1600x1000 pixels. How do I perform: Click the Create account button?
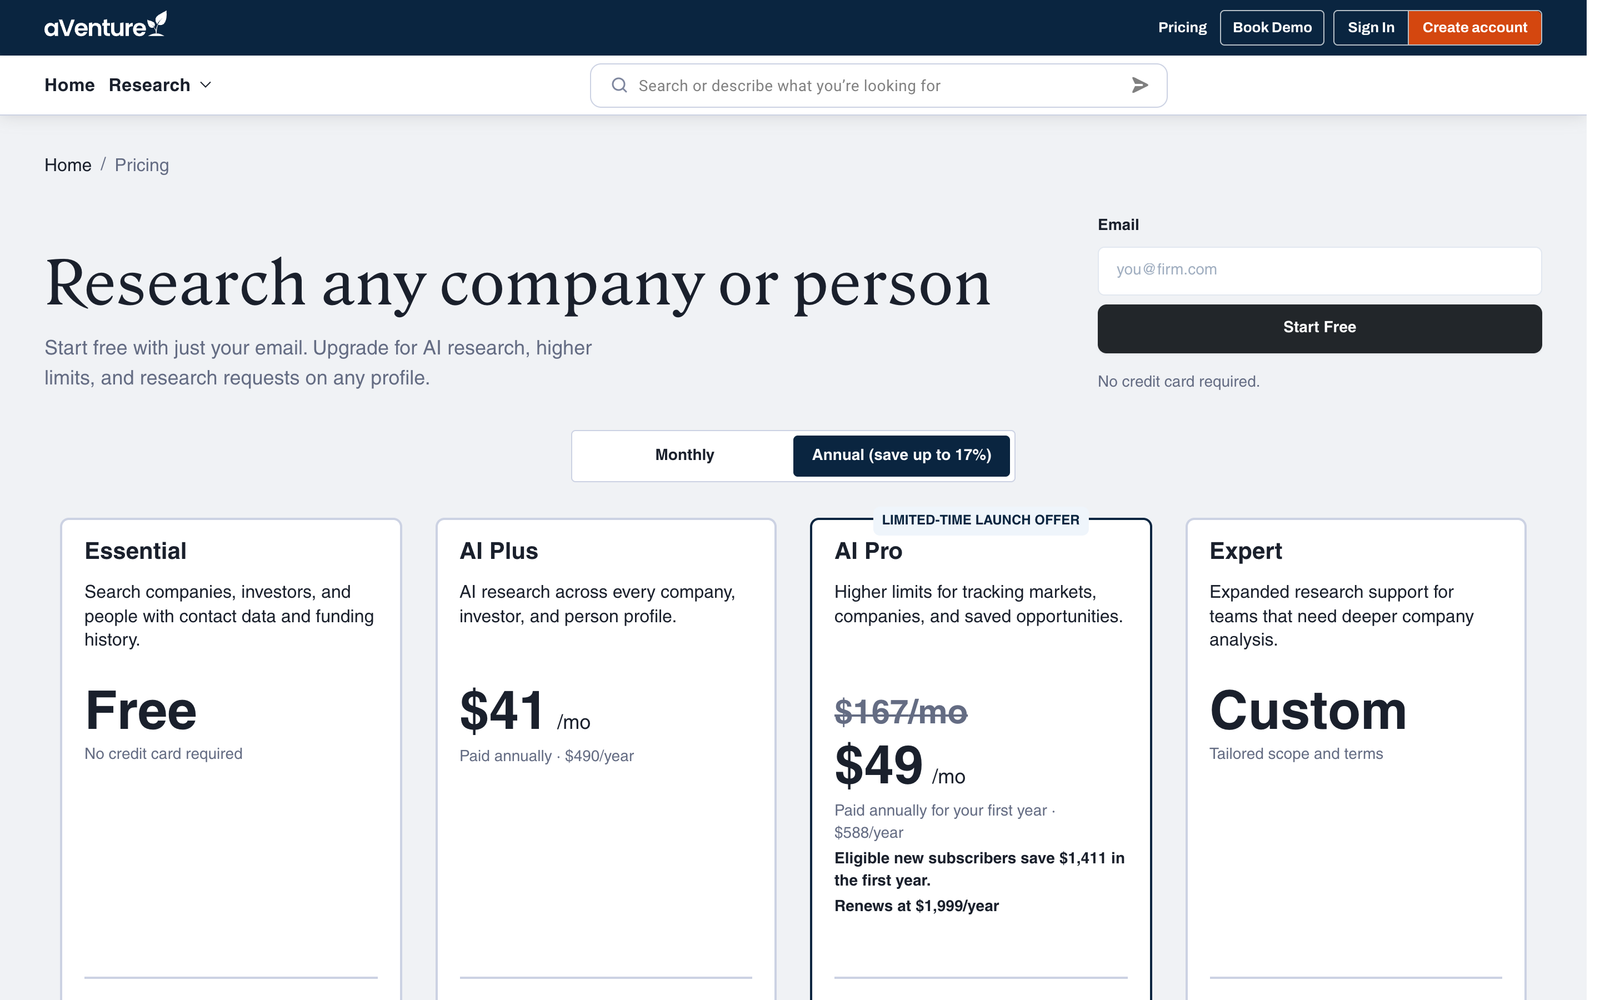pyautogui.click(x=1475, y=27)
